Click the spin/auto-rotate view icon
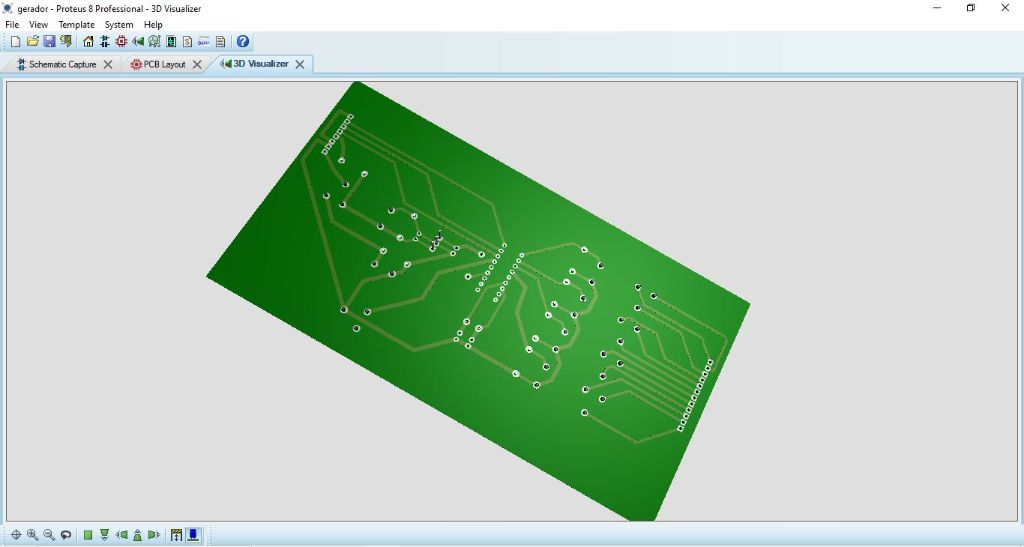The image size is (1024, 547). tap(65, 535)
